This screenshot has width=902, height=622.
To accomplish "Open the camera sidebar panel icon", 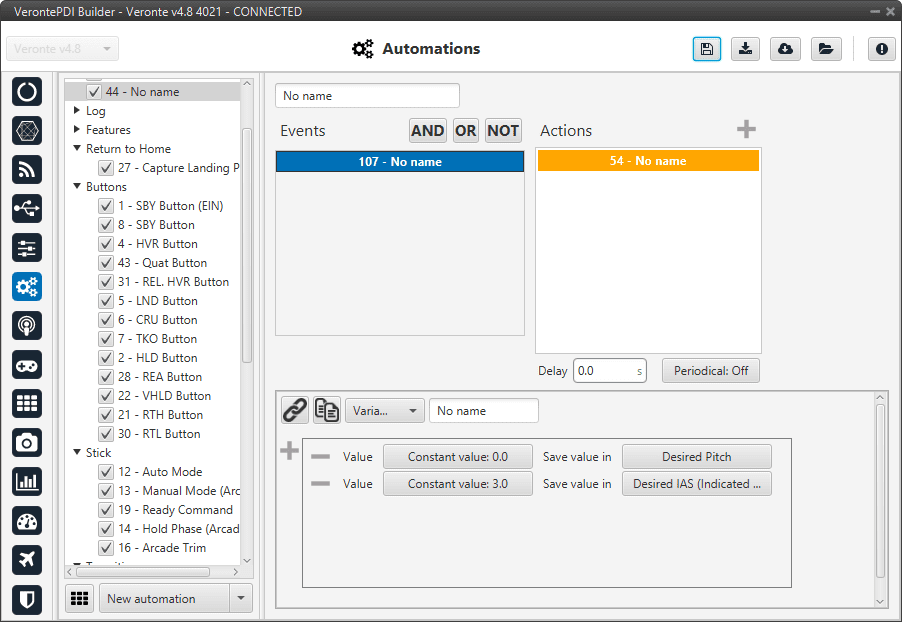I will point(27,442).
